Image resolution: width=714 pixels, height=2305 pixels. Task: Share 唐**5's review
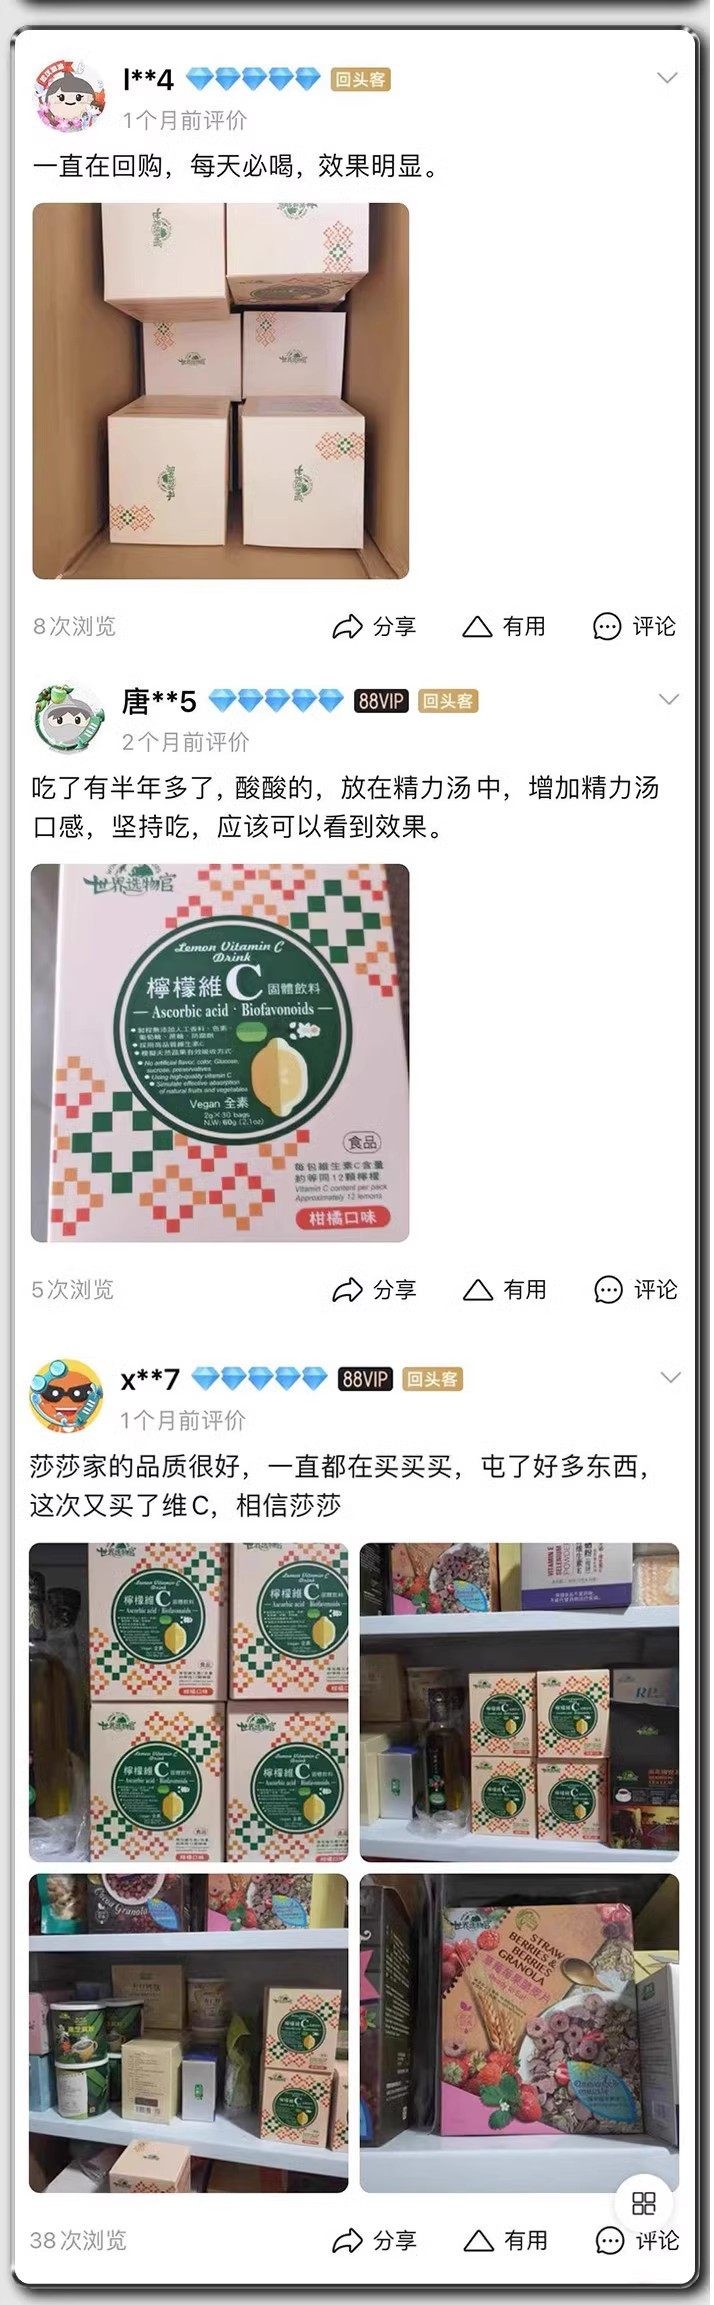(374, 1289)
